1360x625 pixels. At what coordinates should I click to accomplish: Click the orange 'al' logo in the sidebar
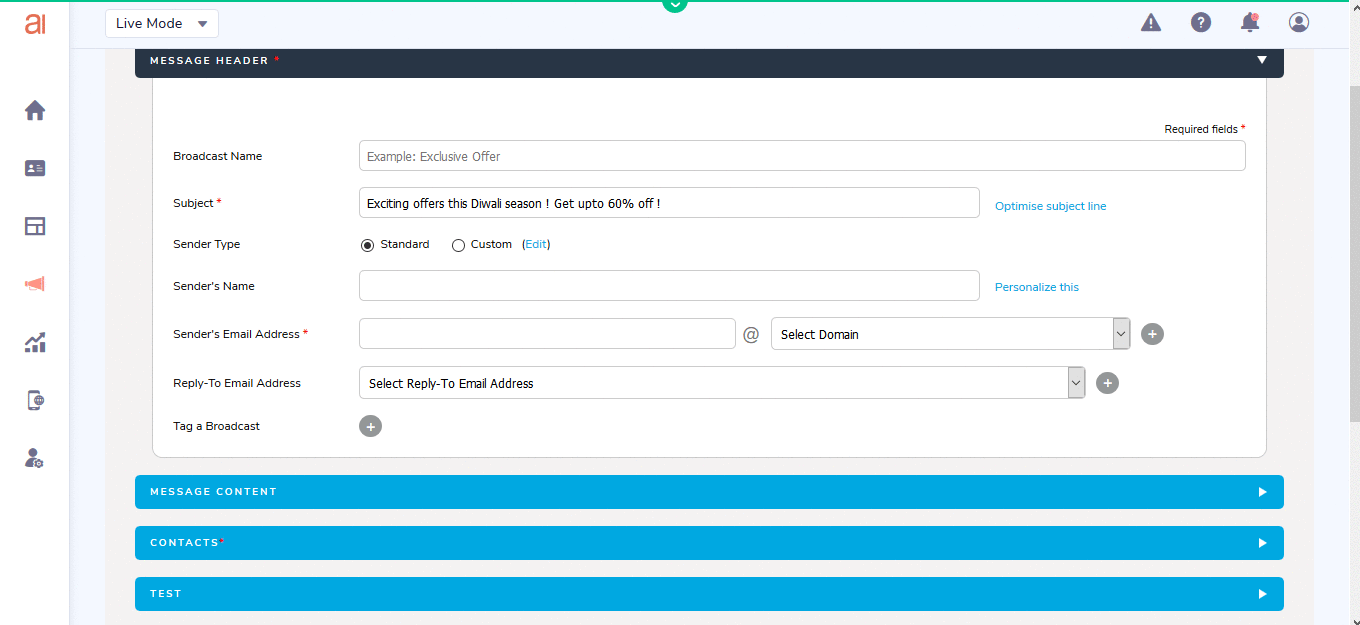(x=35, y=23)
